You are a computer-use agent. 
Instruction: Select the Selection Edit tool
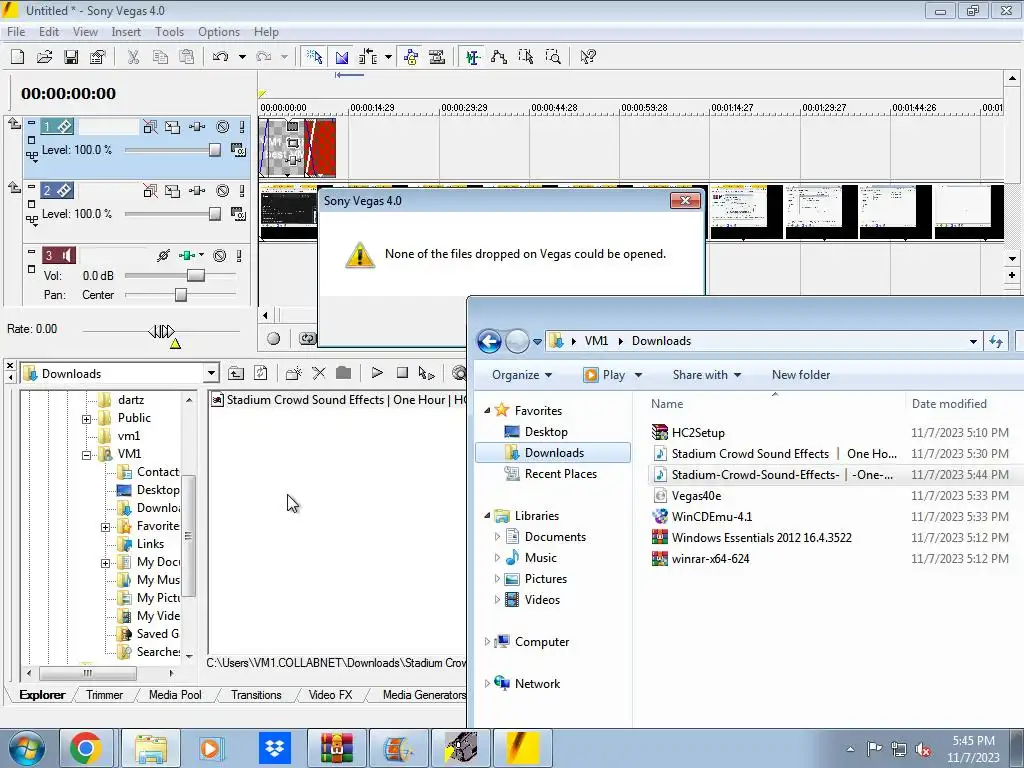pyautogui.click(x=526, y=57)
